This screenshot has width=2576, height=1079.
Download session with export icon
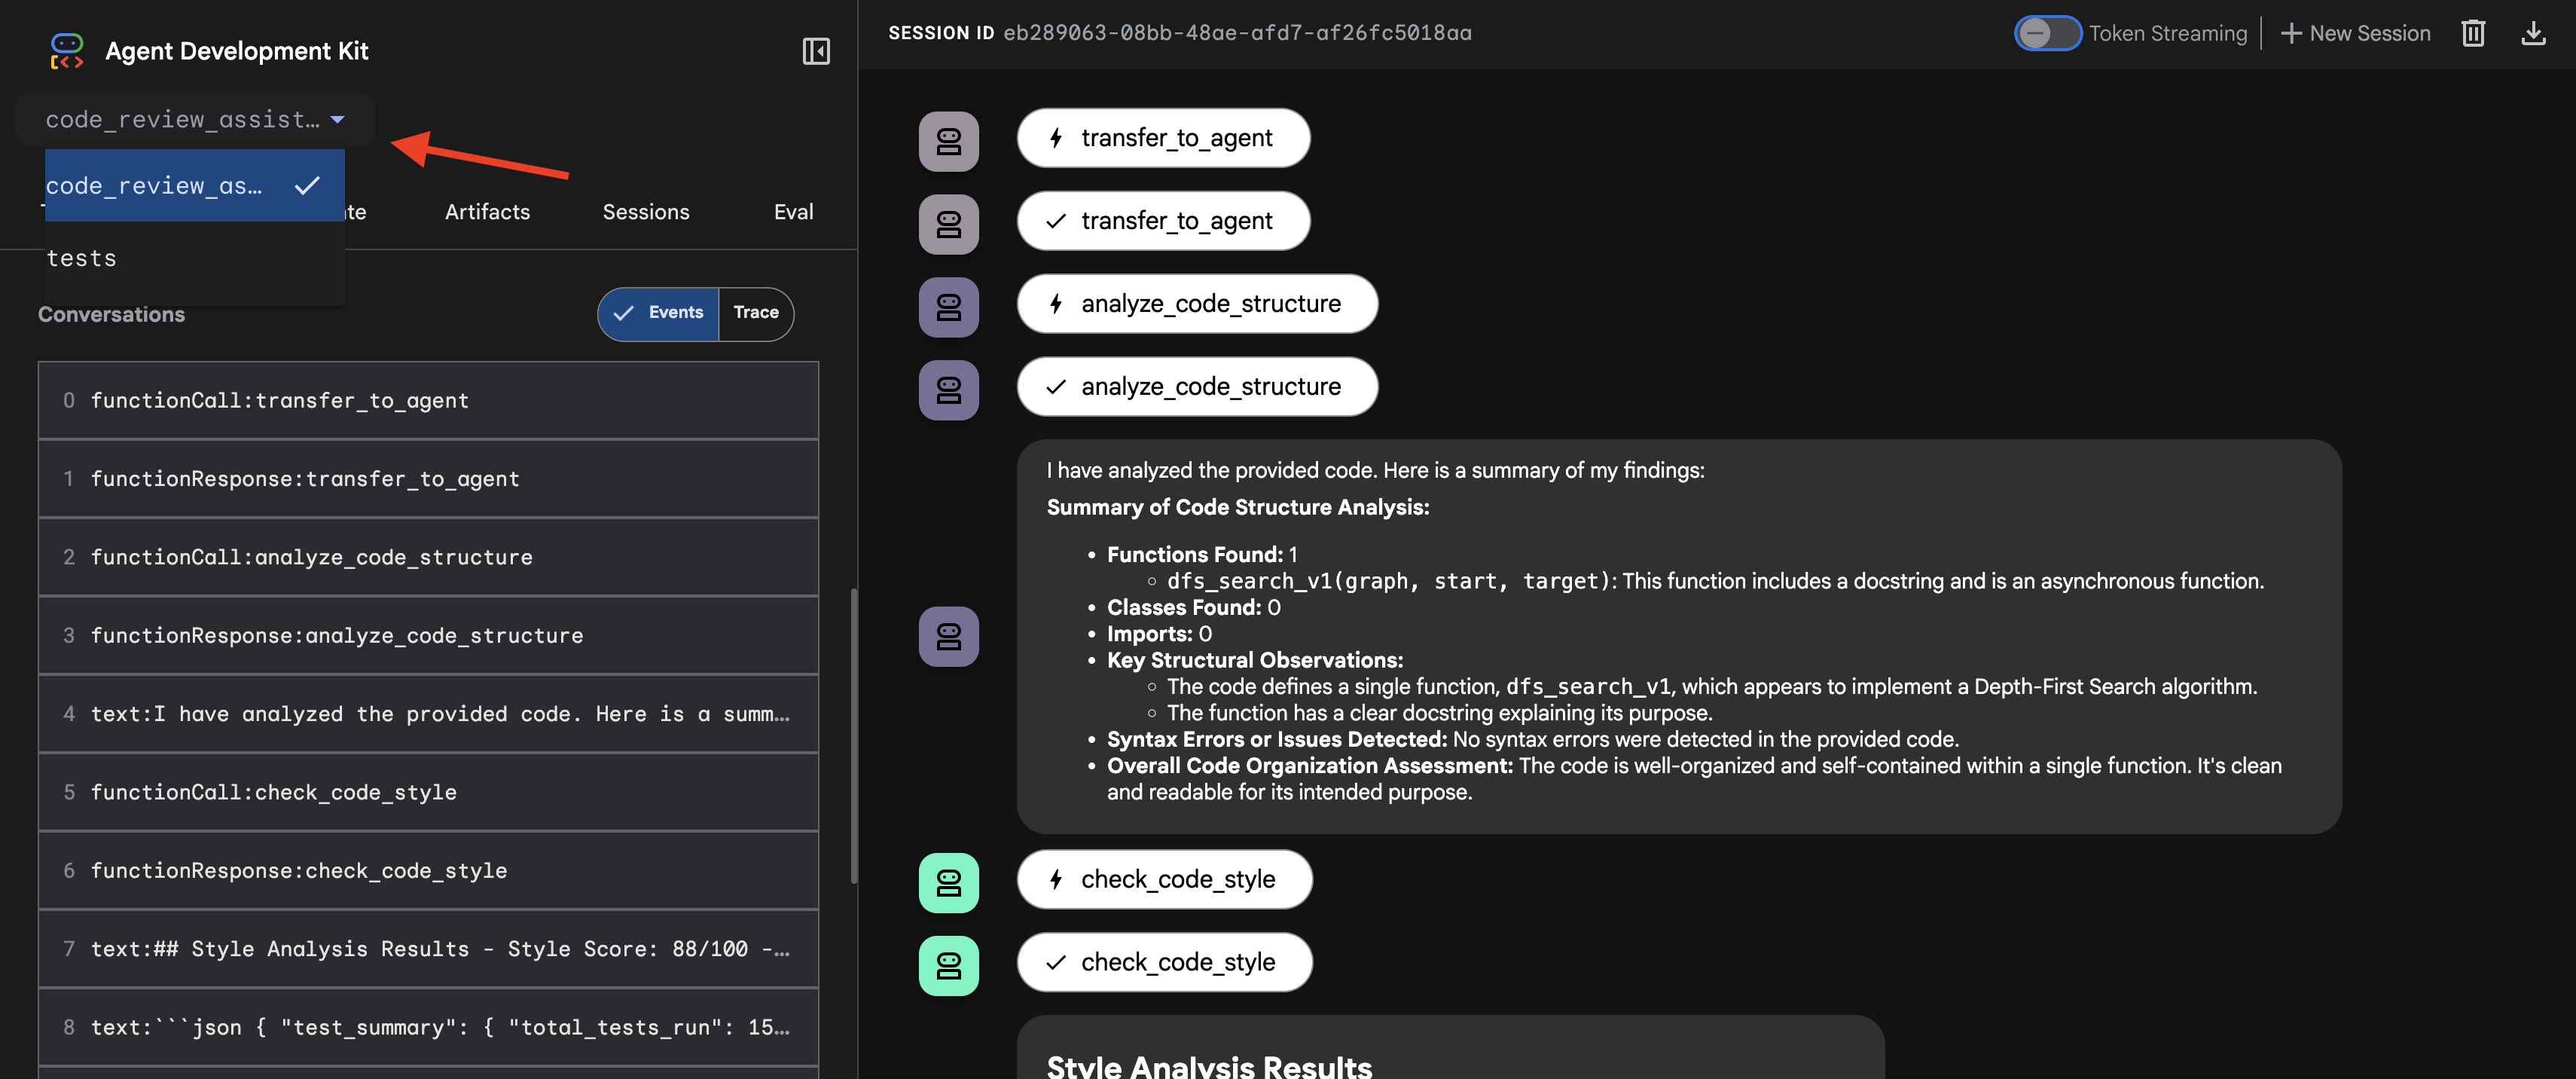(x=2532, y=33)
